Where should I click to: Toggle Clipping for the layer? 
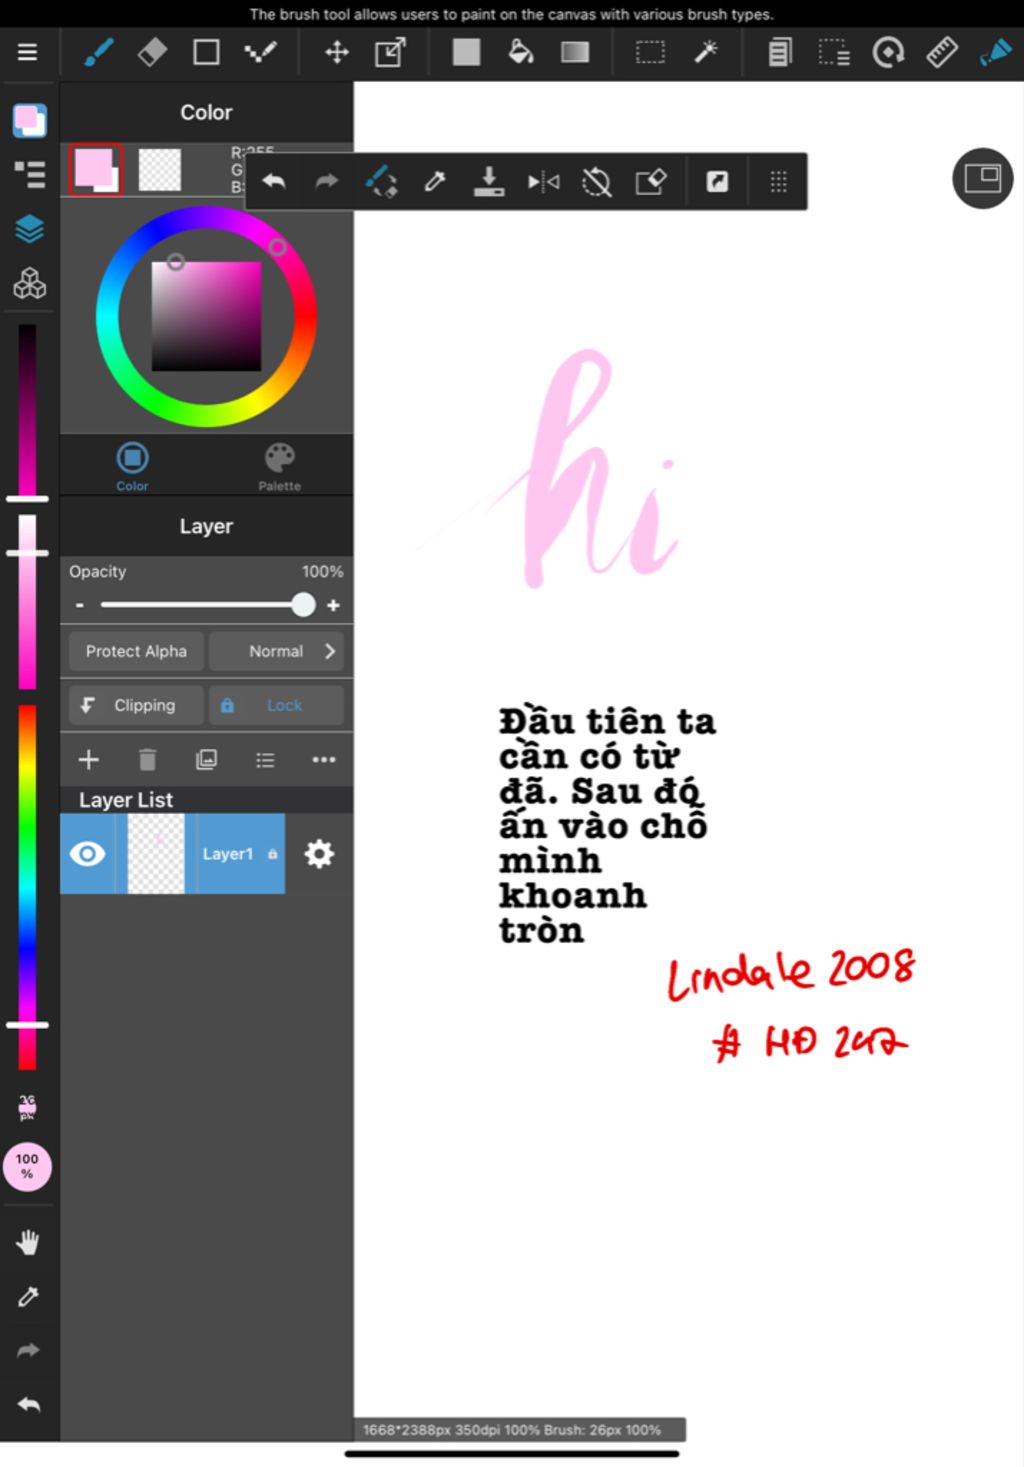tap(136, 705)
